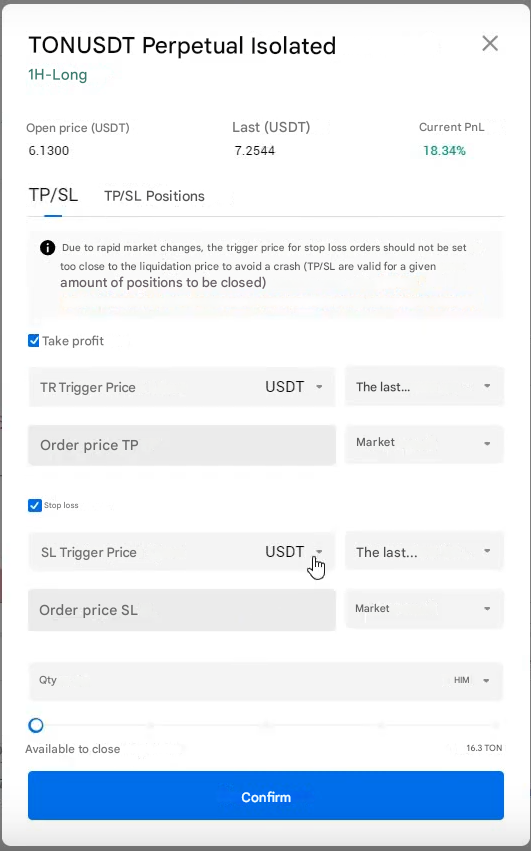Click the Order price TP field
Viewport: 531px width, 851px height.
click(x=182, y=445)
